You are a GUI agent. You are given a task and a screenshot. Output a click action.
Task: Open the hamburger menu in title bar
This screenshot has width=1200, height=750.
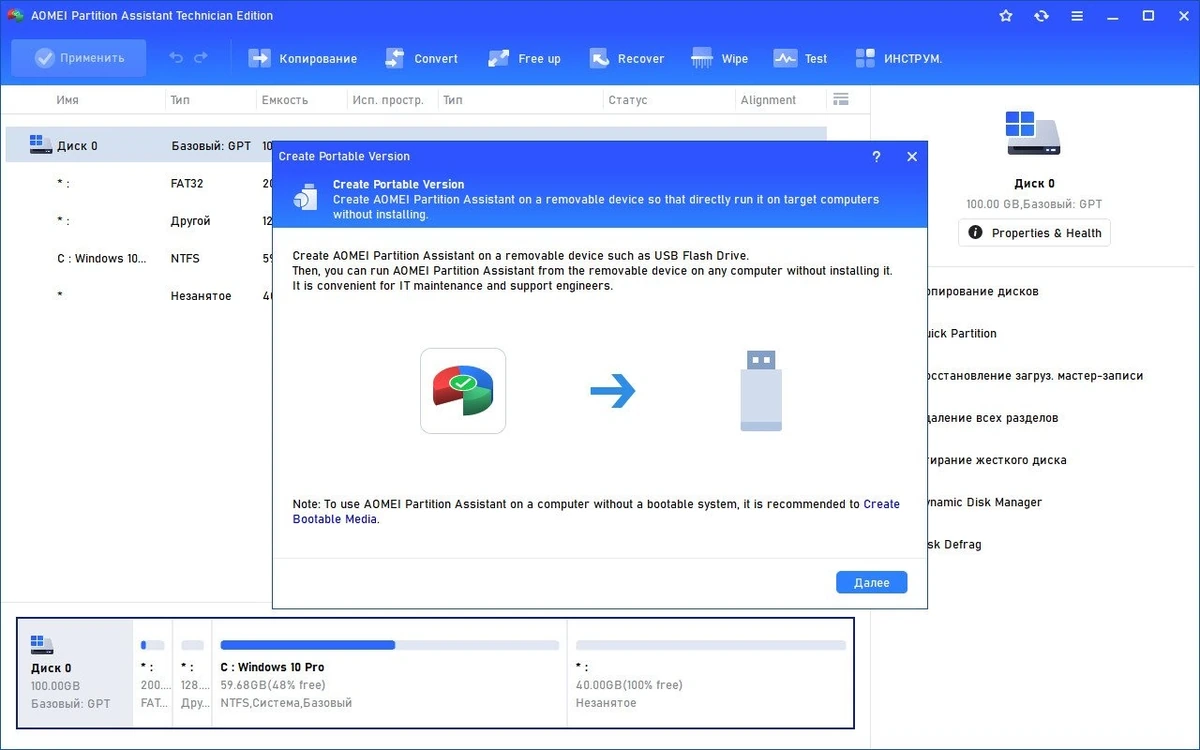(1078, 16)
